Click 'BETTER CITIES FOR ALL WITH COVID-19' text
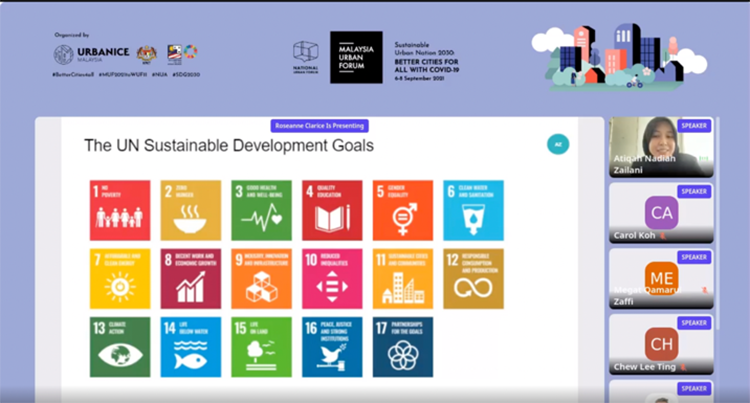The width and height of the screenshot is (750, 403). click(x=426, y=65)
